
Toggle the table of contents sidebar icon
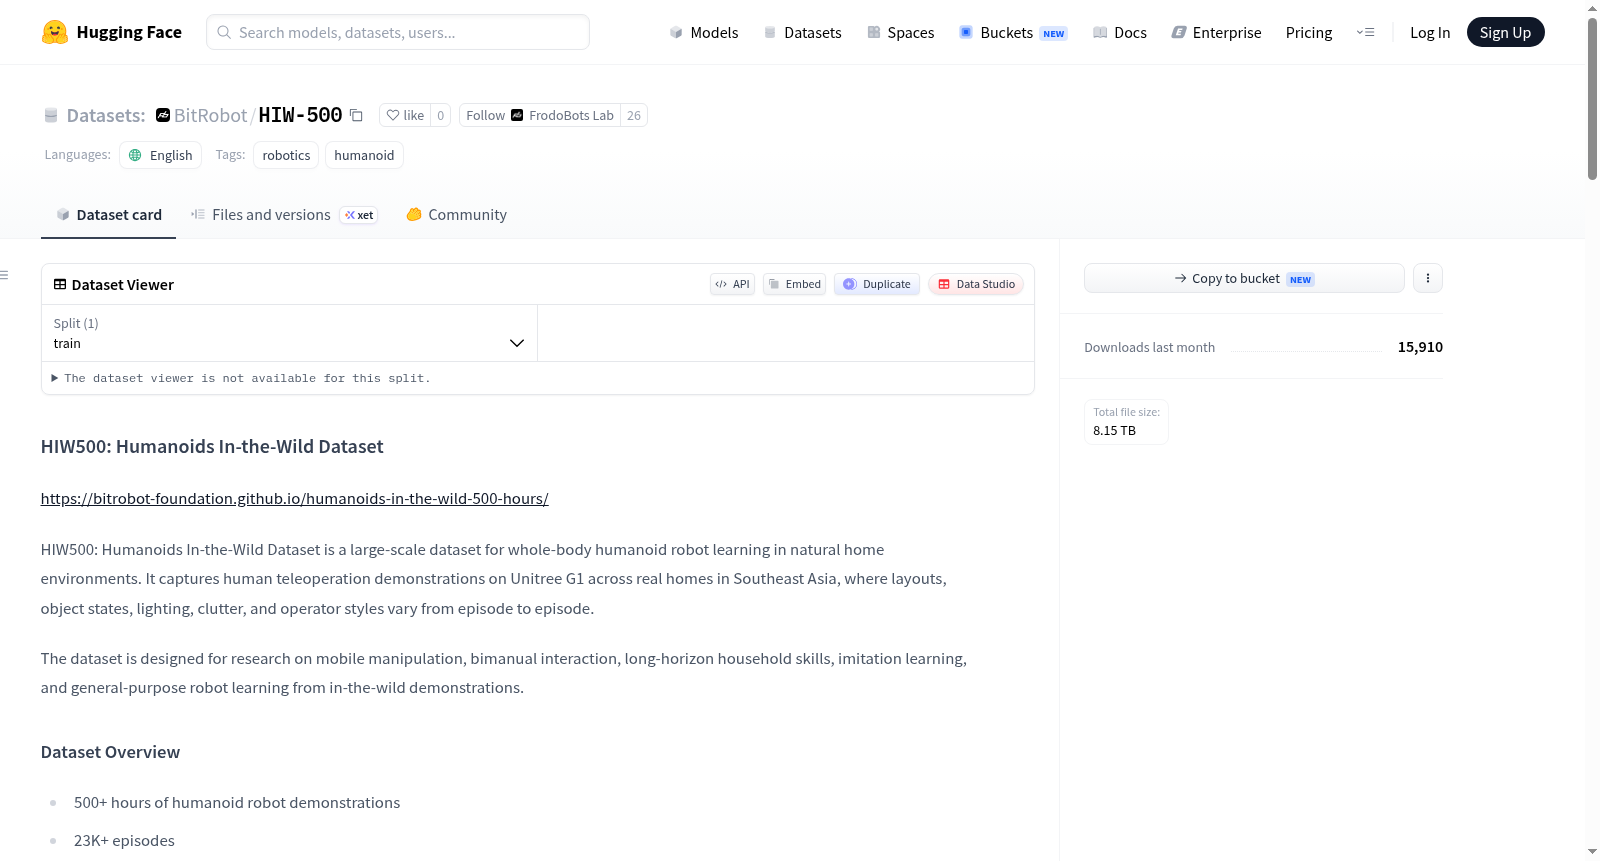tap(4, 275)
